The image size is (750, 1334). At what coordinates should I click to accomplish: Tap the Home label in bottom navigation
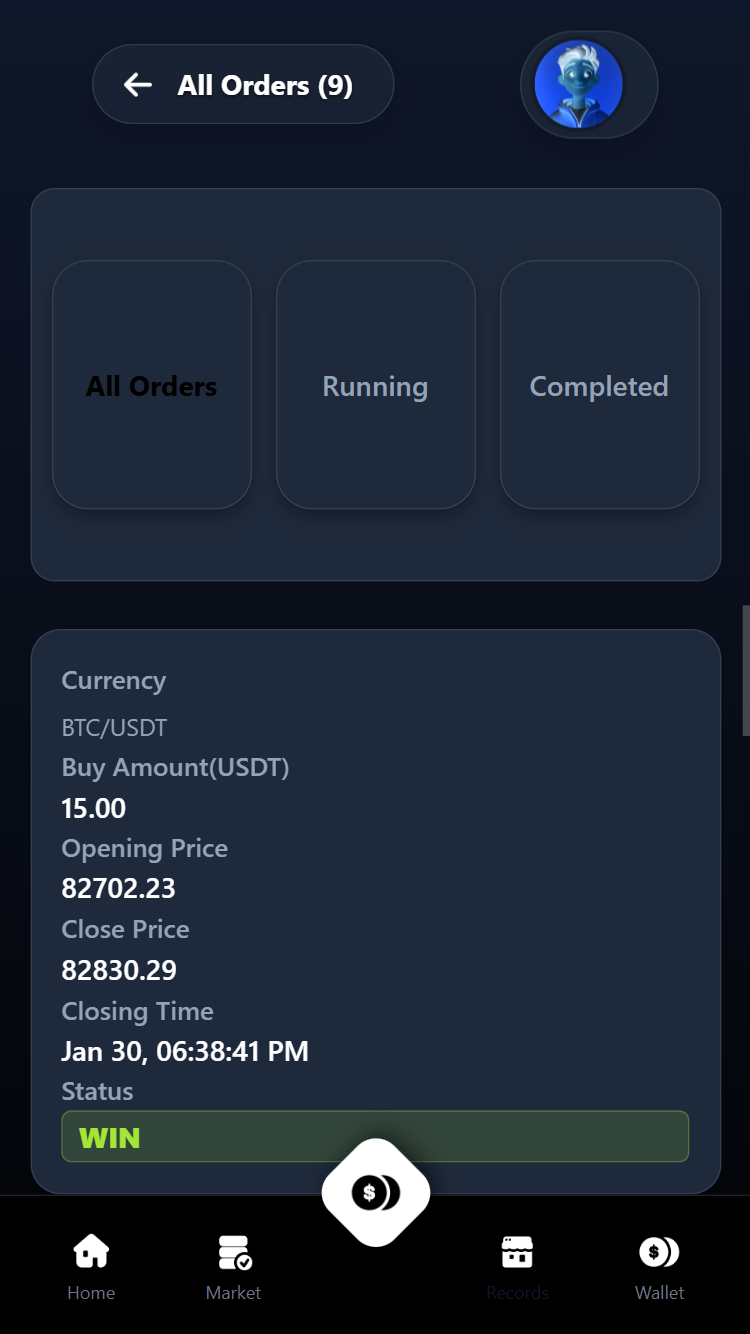tap(91, 1293)
